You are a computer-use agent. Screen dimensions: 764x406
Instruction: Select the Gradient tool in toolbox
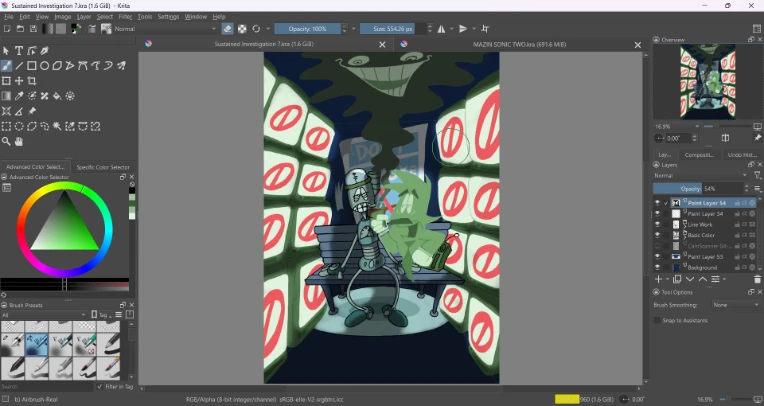point(6,96)
